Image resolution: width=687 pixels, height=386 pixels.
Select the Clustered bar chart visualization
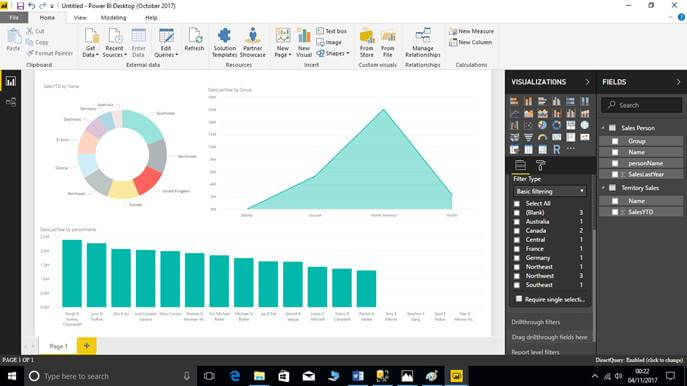(542, 101)
